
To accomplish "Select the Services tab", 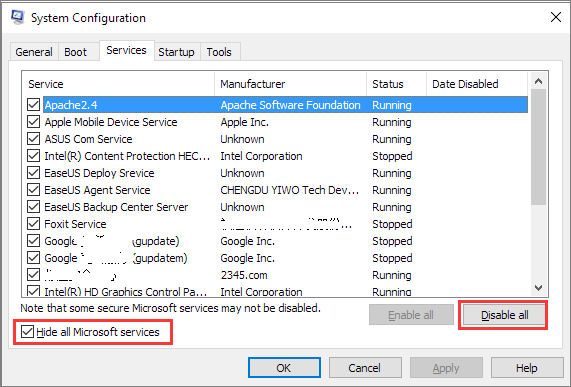I will pyautogui.click(x=126, y=50).
